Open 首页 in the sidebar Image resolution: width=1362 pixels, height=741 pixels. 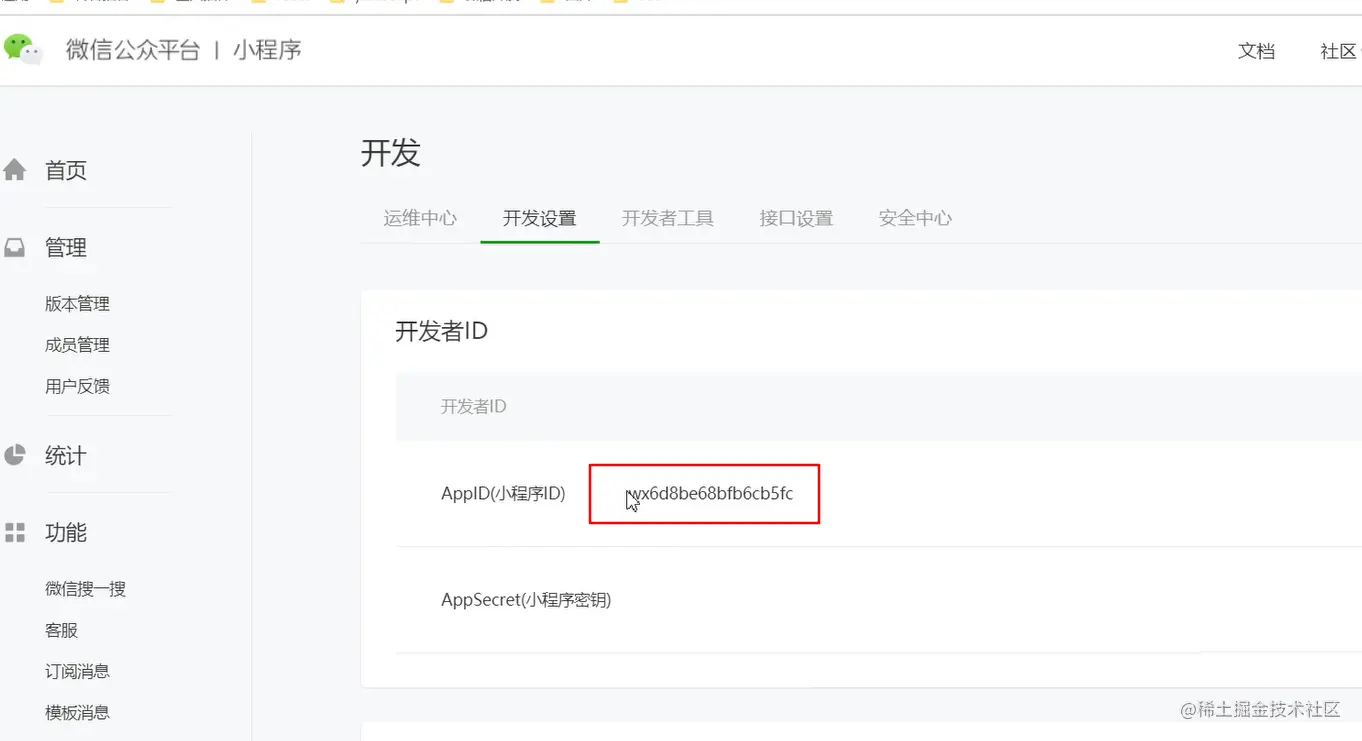pos(66,171)
